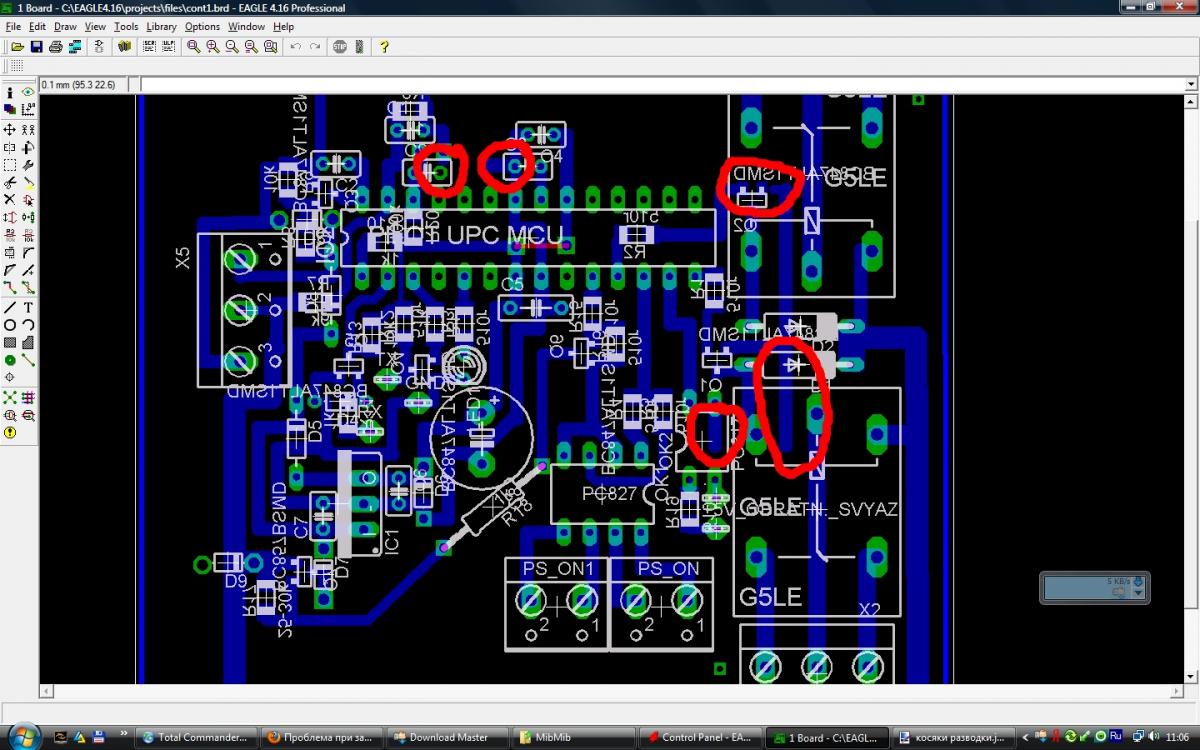Screen dimensions: 1200x750
Task: Click Zoom In magnifier icon
Action: click(213, 47)
